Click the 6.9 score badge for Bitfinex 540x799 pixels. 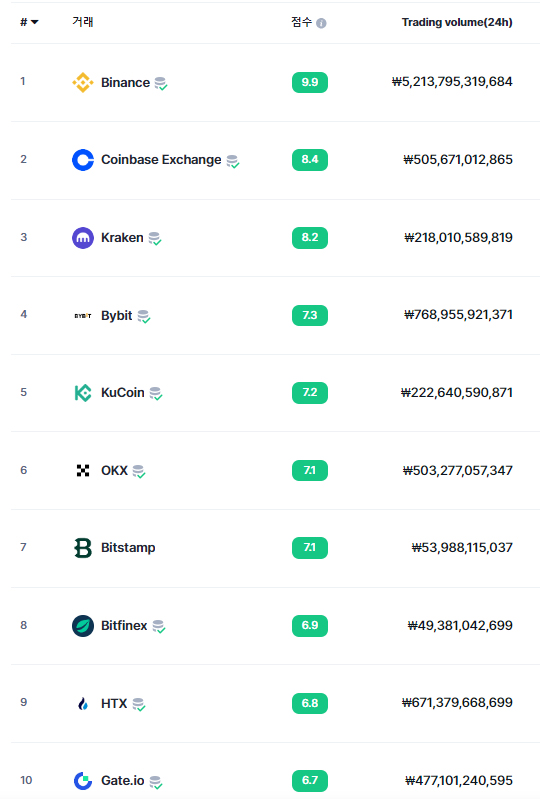310,626
